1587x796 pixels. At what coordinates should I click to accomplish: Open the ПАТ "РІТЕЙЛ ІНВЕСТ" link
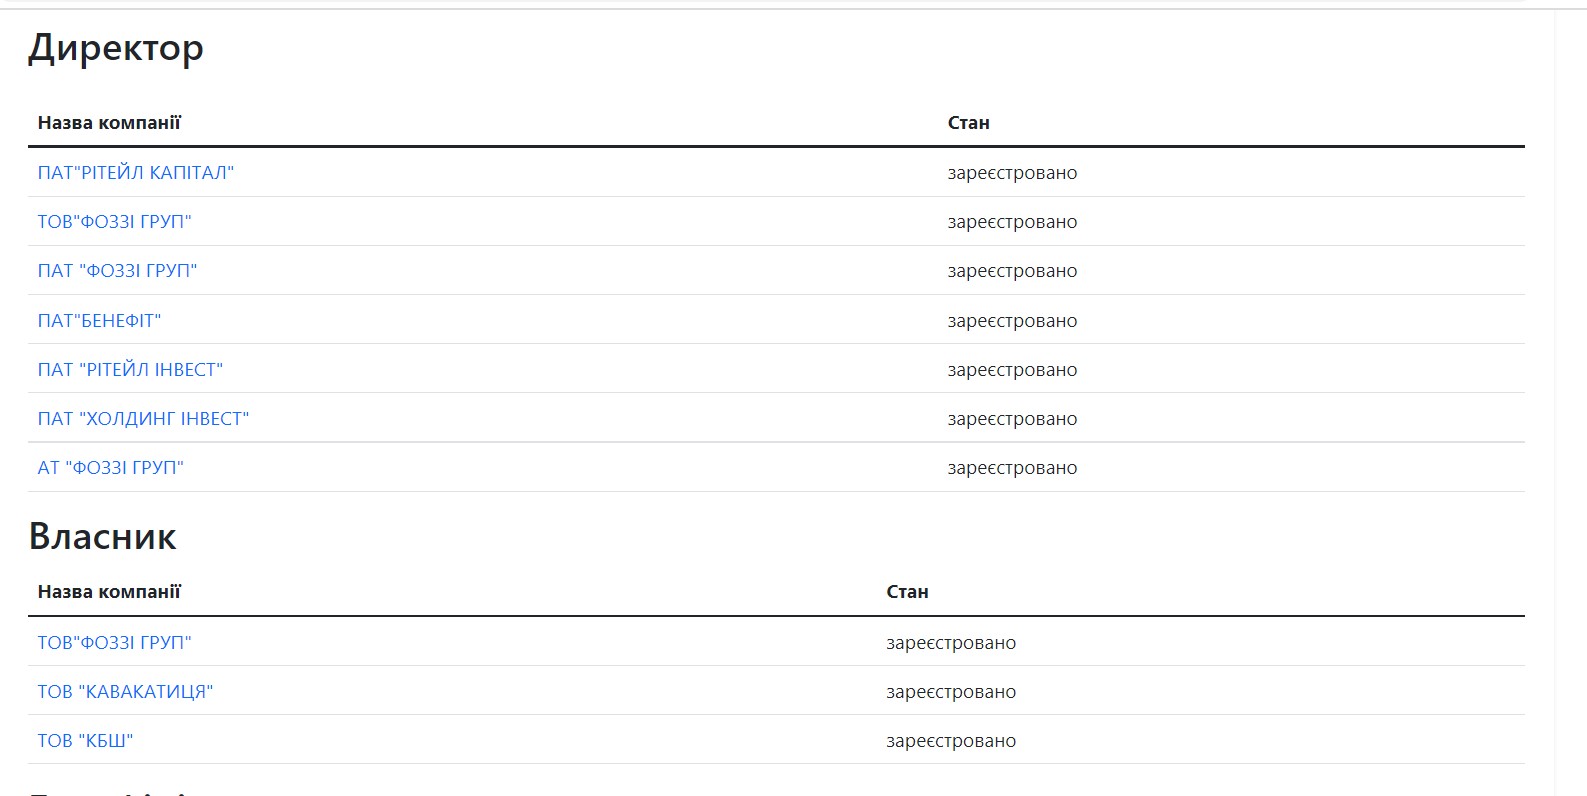[130, 370]
